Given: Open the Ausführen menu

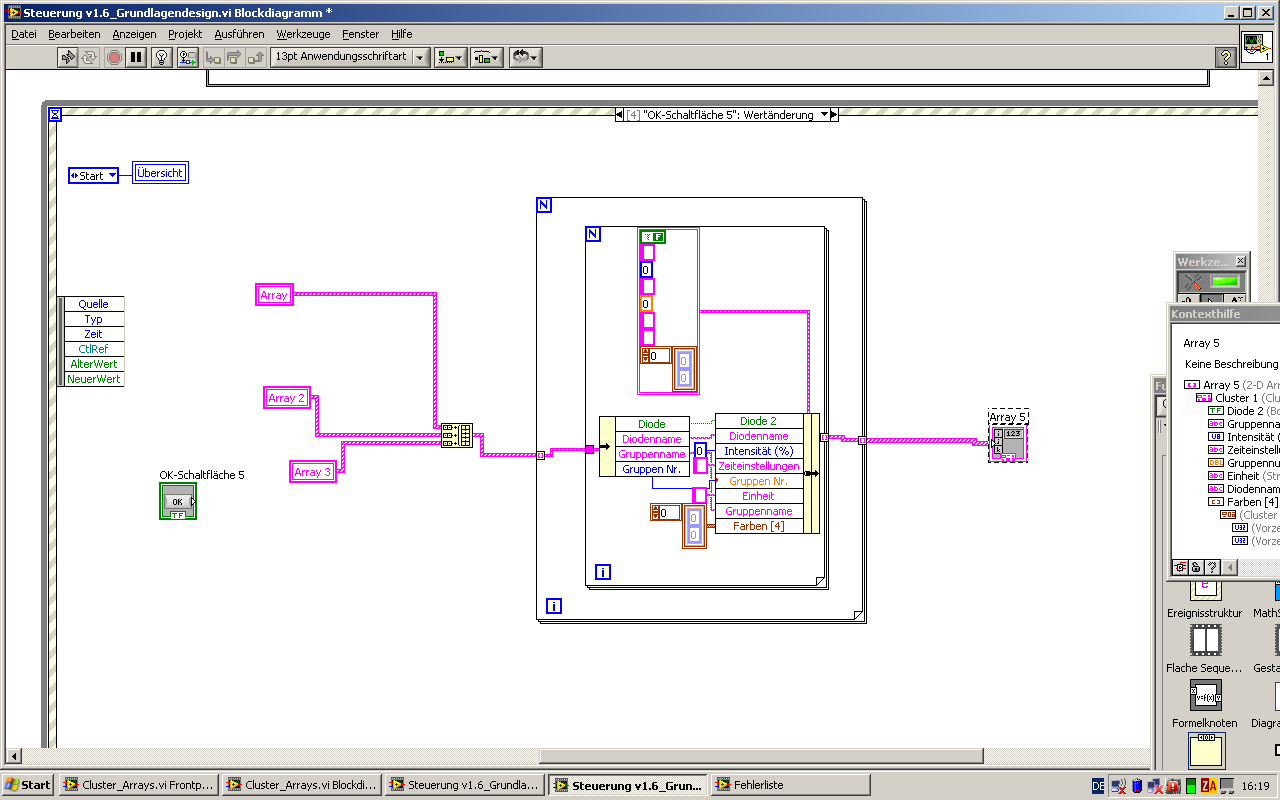Looking at the screenshot, I should [x=240, y=34].
